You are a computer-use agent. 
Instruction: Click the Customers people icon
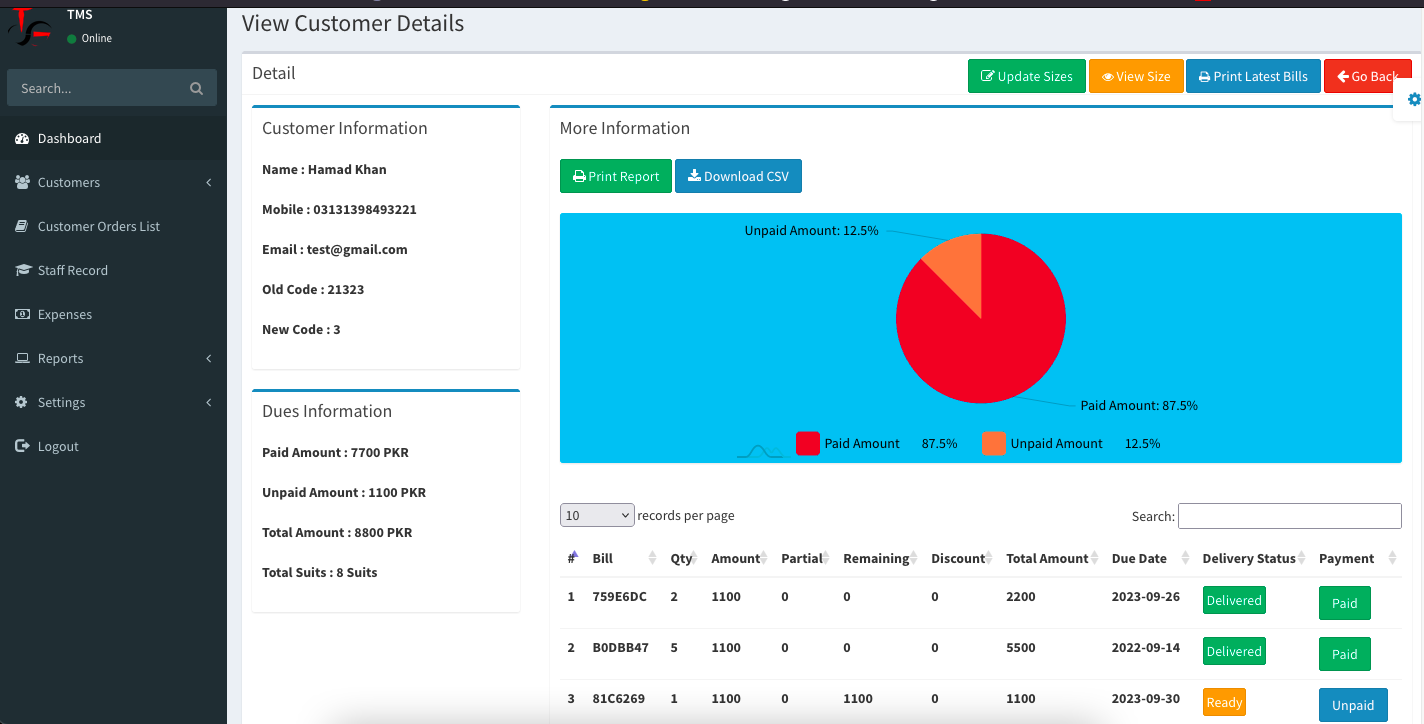coord(22,182)
